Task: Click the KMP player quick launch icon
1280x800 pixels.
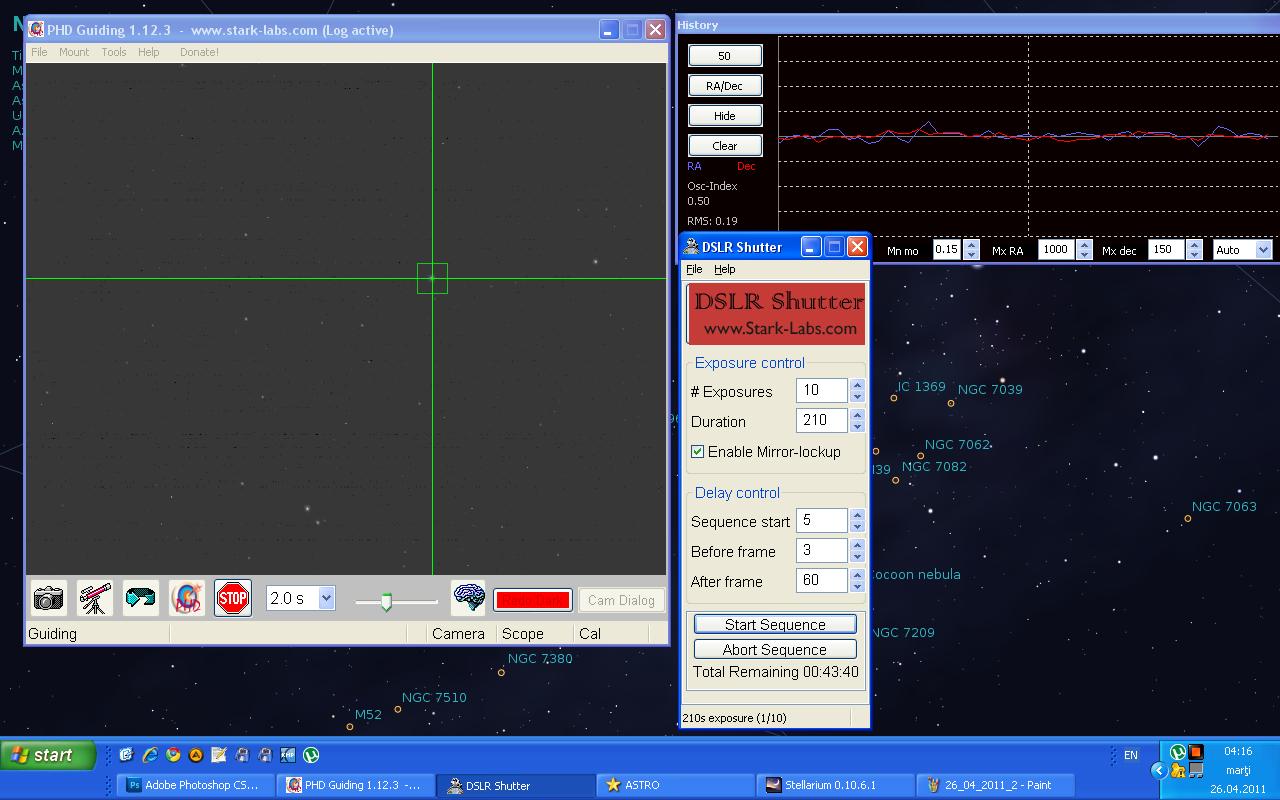Action: 288,755
